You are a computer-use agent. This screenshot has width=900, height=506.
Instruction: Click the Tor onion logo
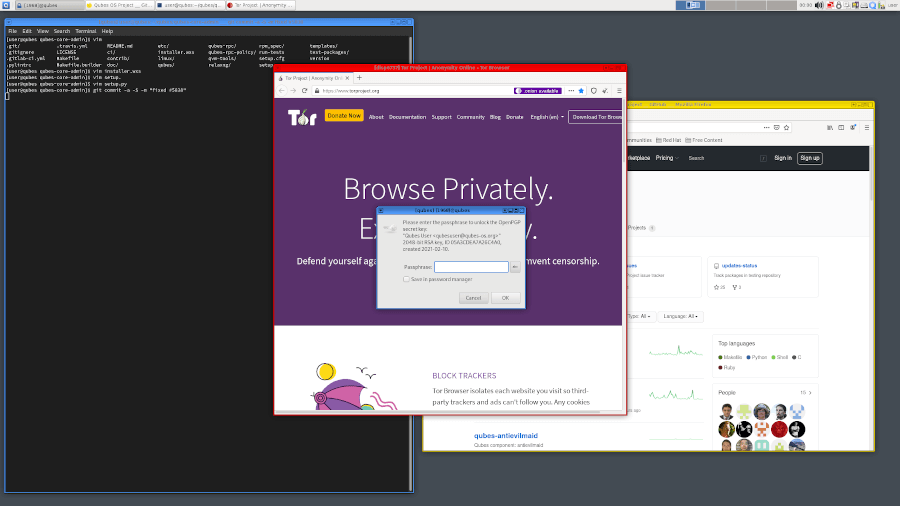click(302, 117)
